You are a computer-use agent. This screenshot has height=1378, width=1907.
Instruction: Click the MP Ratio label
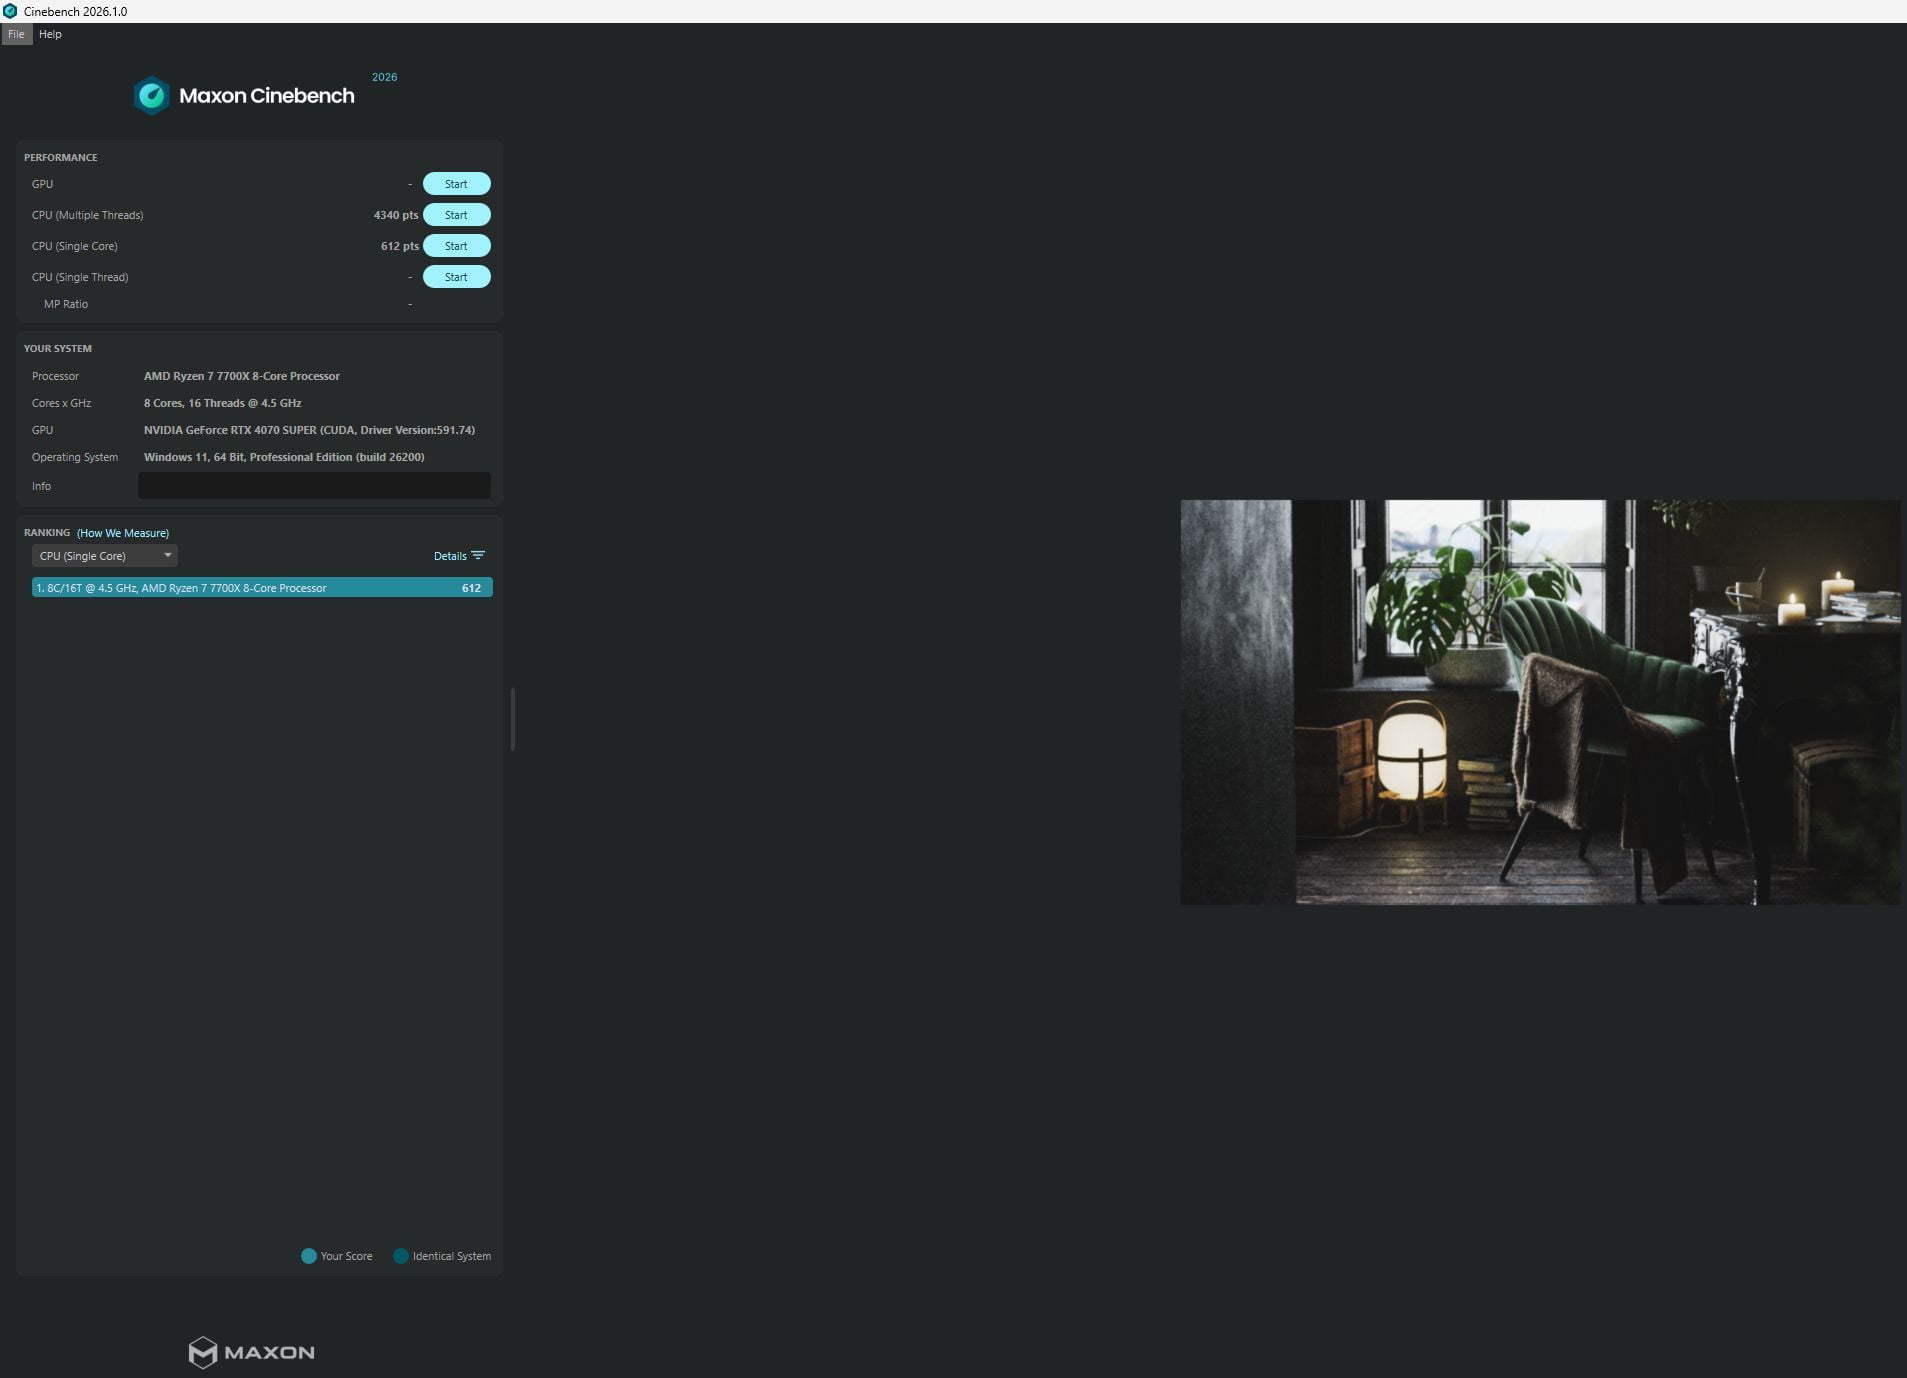66,304
